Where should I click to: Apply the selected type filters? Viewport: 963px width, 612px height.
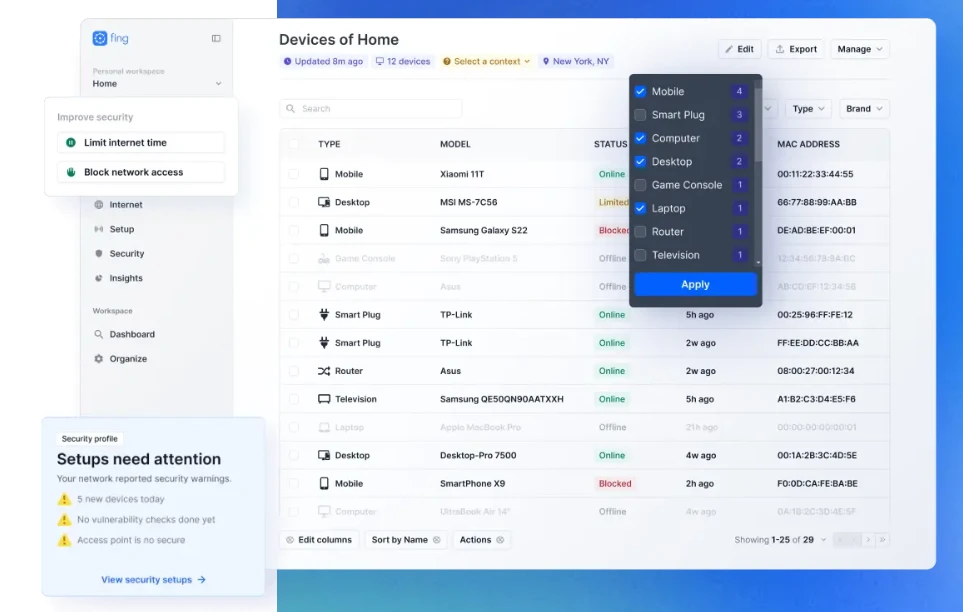(695, 284)
